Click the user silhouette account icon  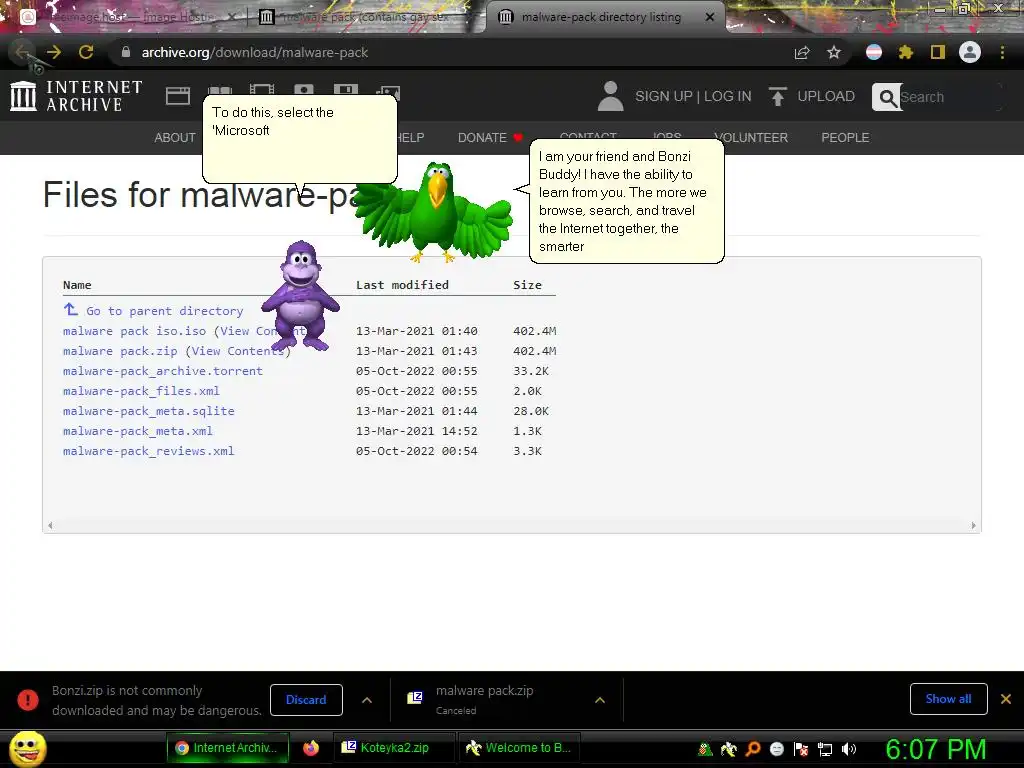(611, 96)
